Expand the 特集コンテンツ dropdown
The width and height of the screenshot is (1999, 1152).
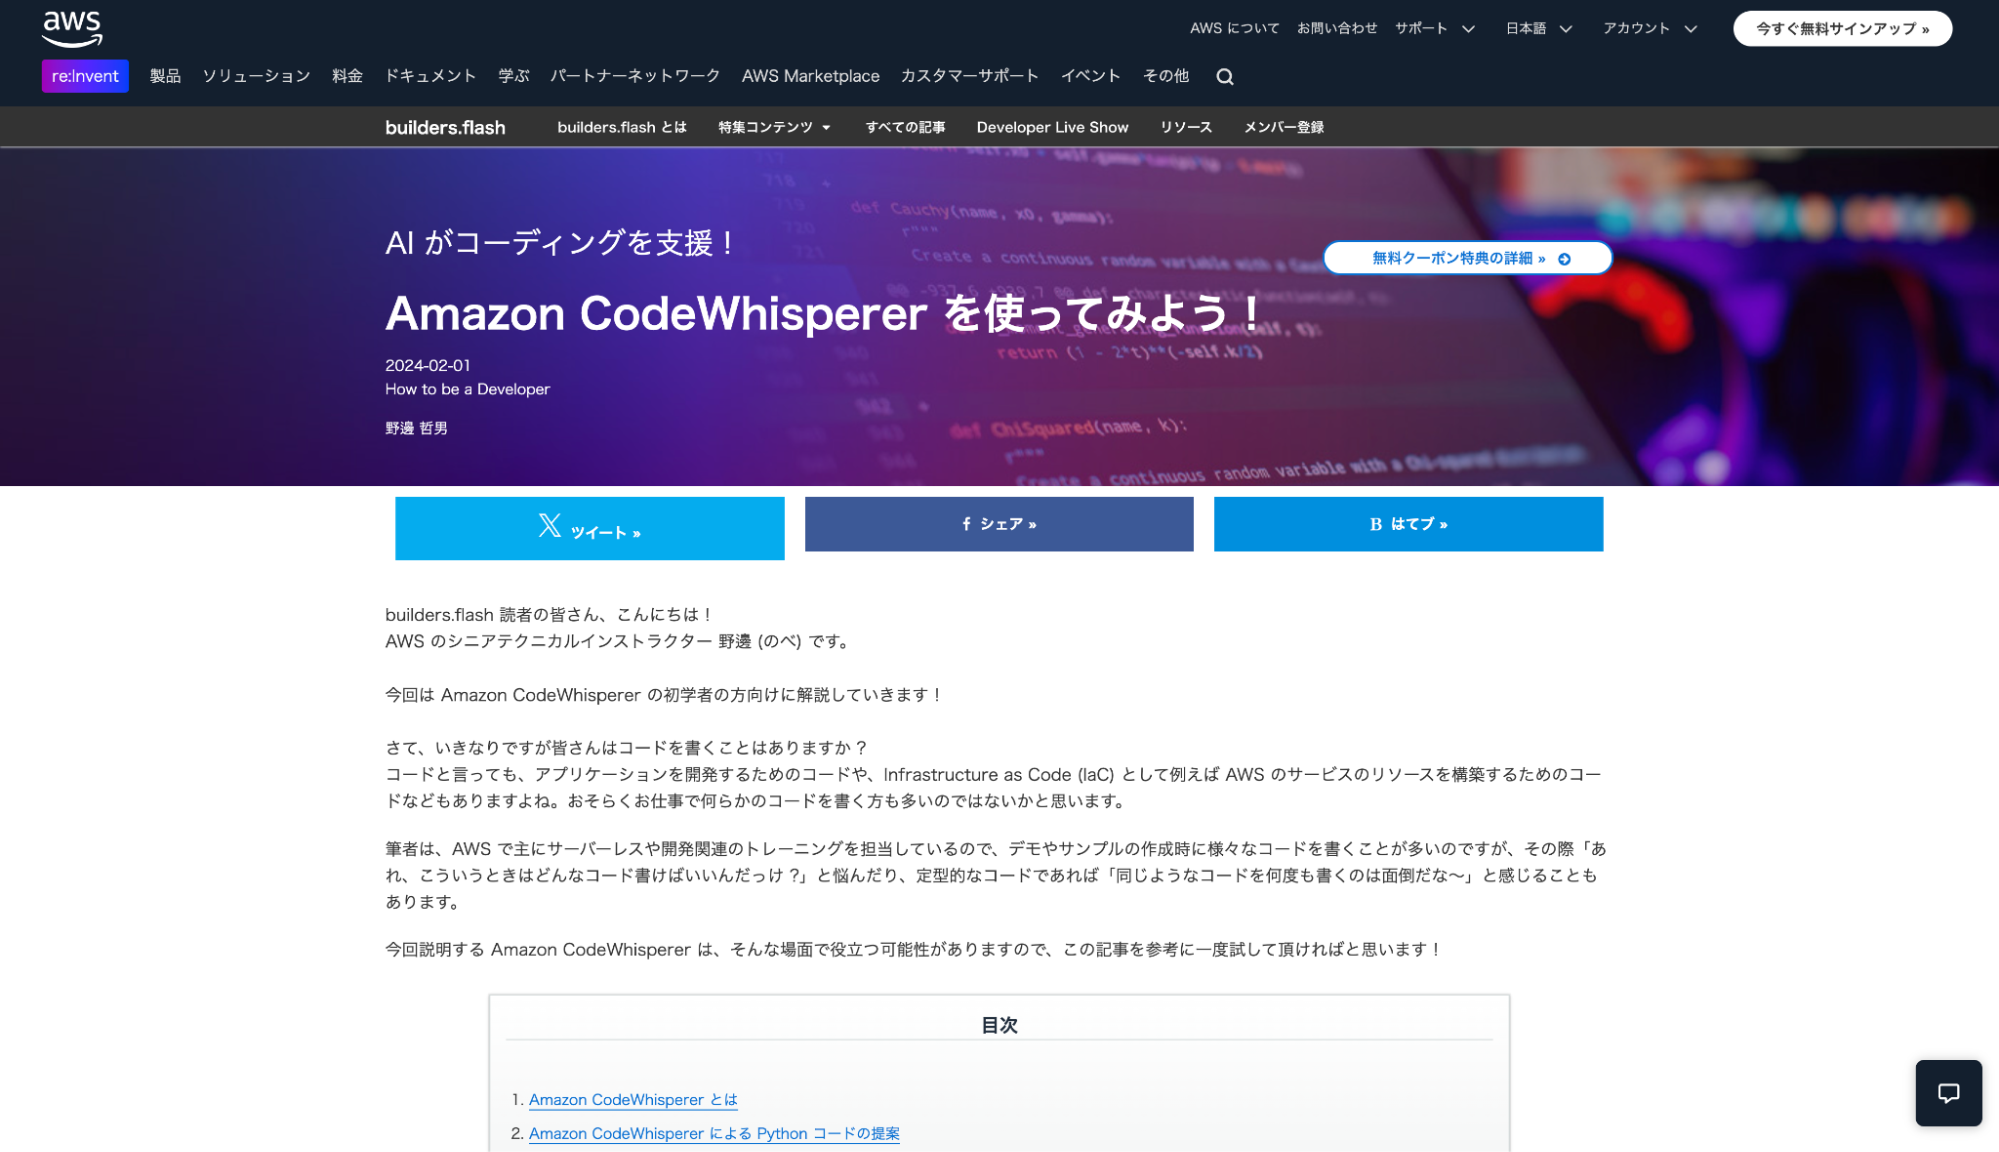[x=774, y=127]
